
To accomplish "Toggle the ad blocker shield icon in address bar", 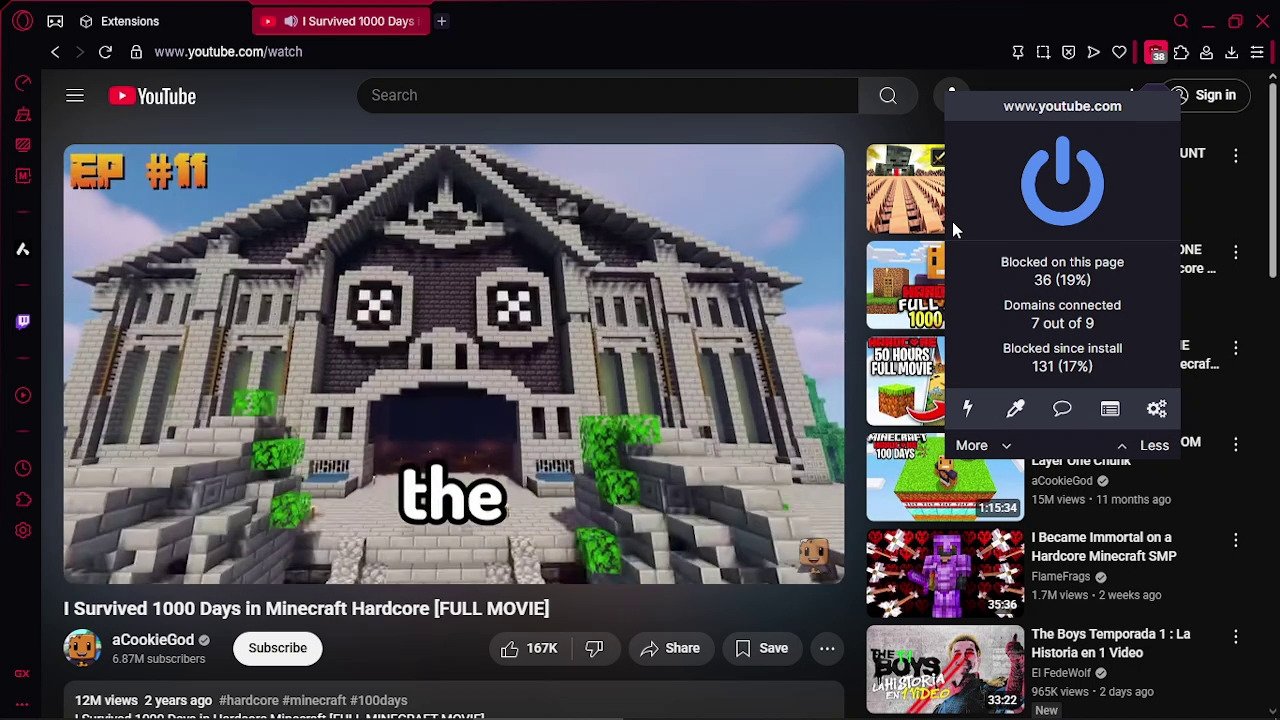I will click(1068, 52).
